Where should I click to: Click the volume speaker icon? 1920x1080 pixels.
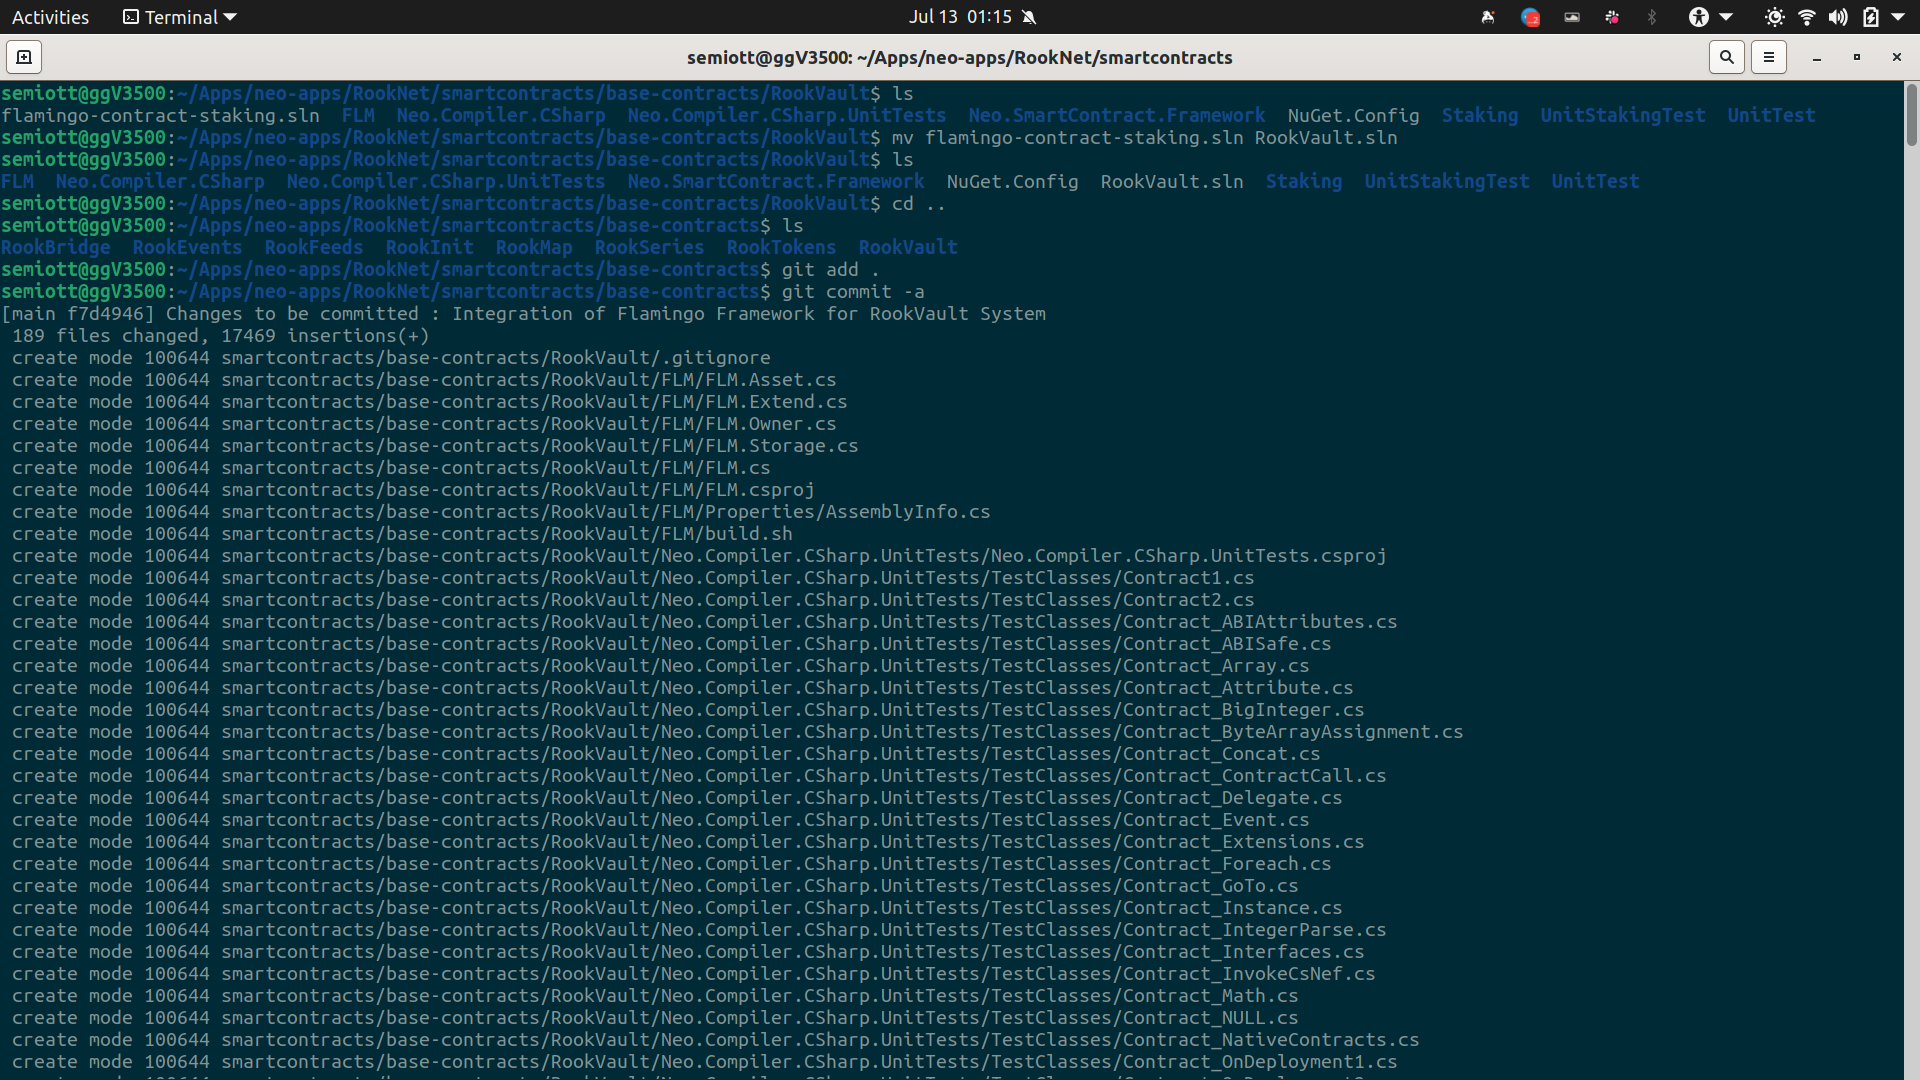pos(1838,17)
